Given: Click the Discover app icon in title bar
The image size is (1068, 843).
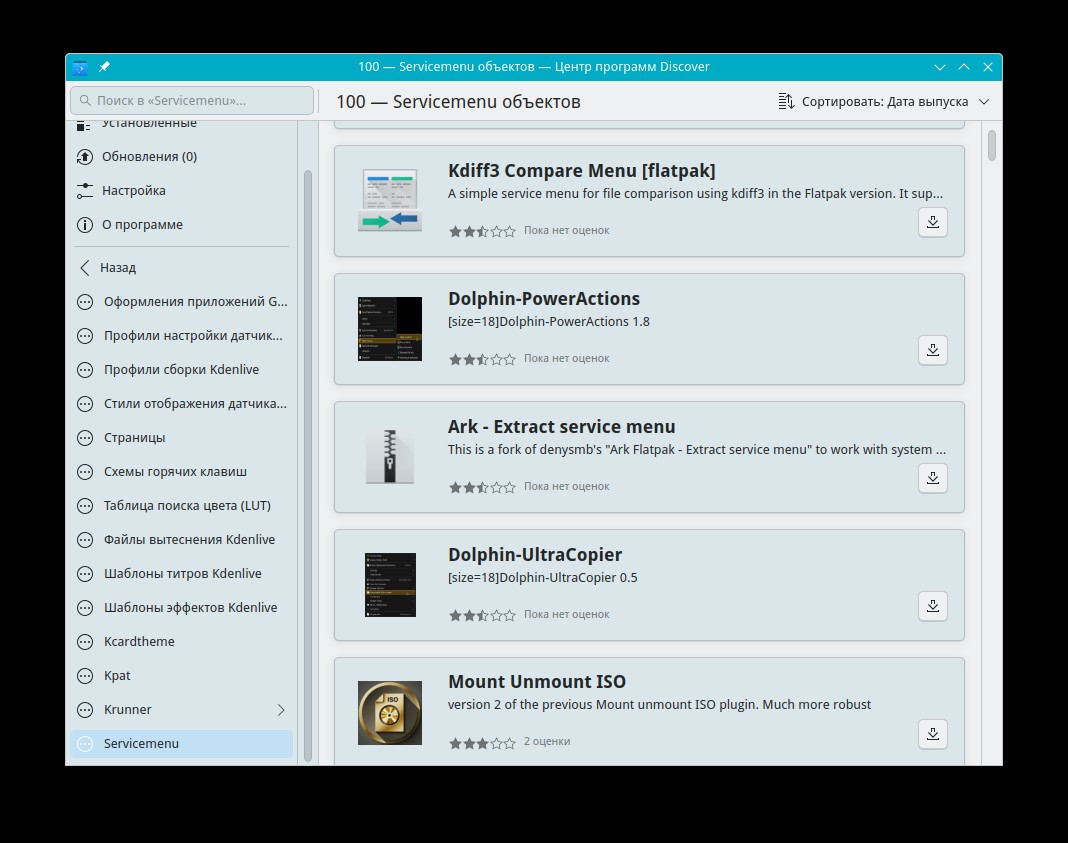Looking at the screenshot, I should coord(80,67).
